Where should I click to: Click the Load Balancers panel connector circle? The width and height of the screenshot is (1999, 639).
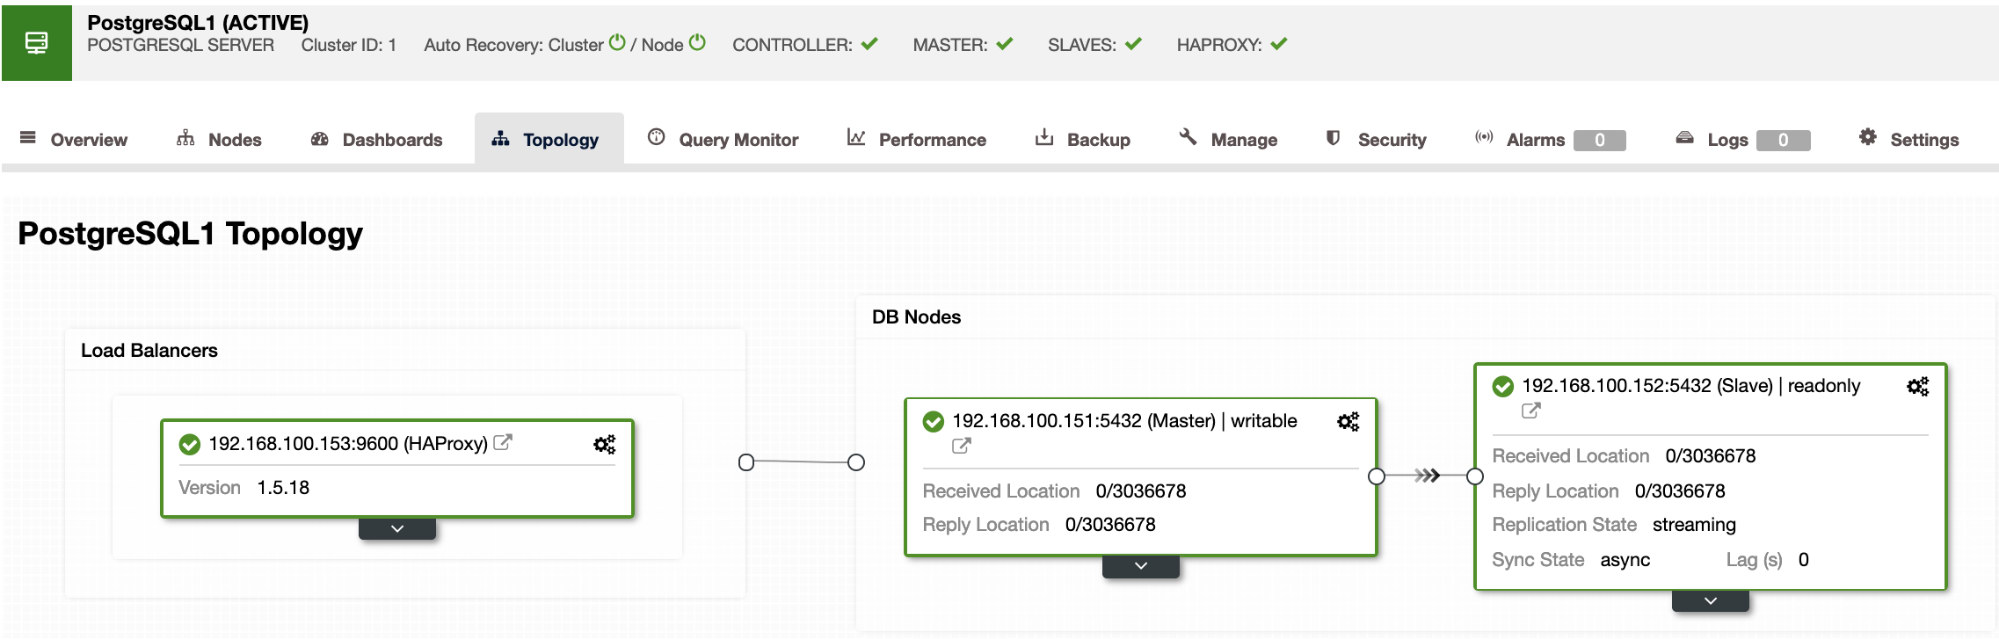[746, 462]
